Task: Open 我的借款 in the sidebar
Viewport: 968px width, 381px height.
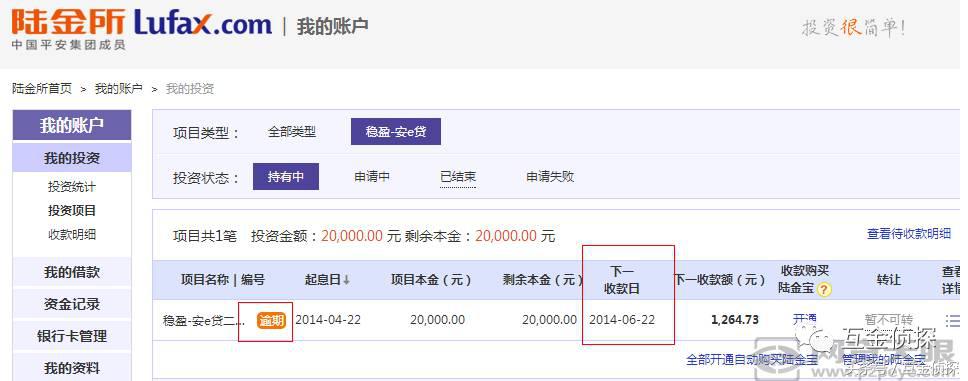Action: click(x=72, y=272)
